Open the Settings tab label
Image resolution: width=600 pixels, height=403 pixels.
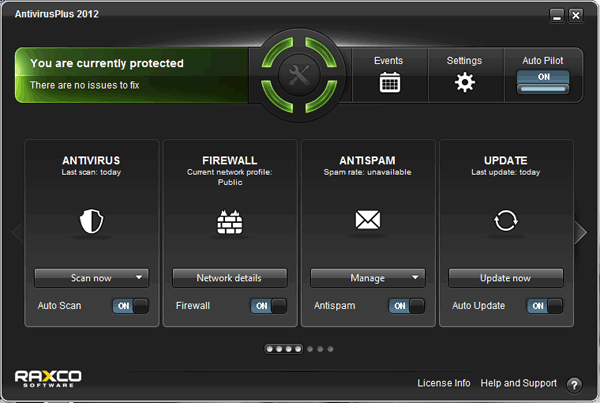464,61
